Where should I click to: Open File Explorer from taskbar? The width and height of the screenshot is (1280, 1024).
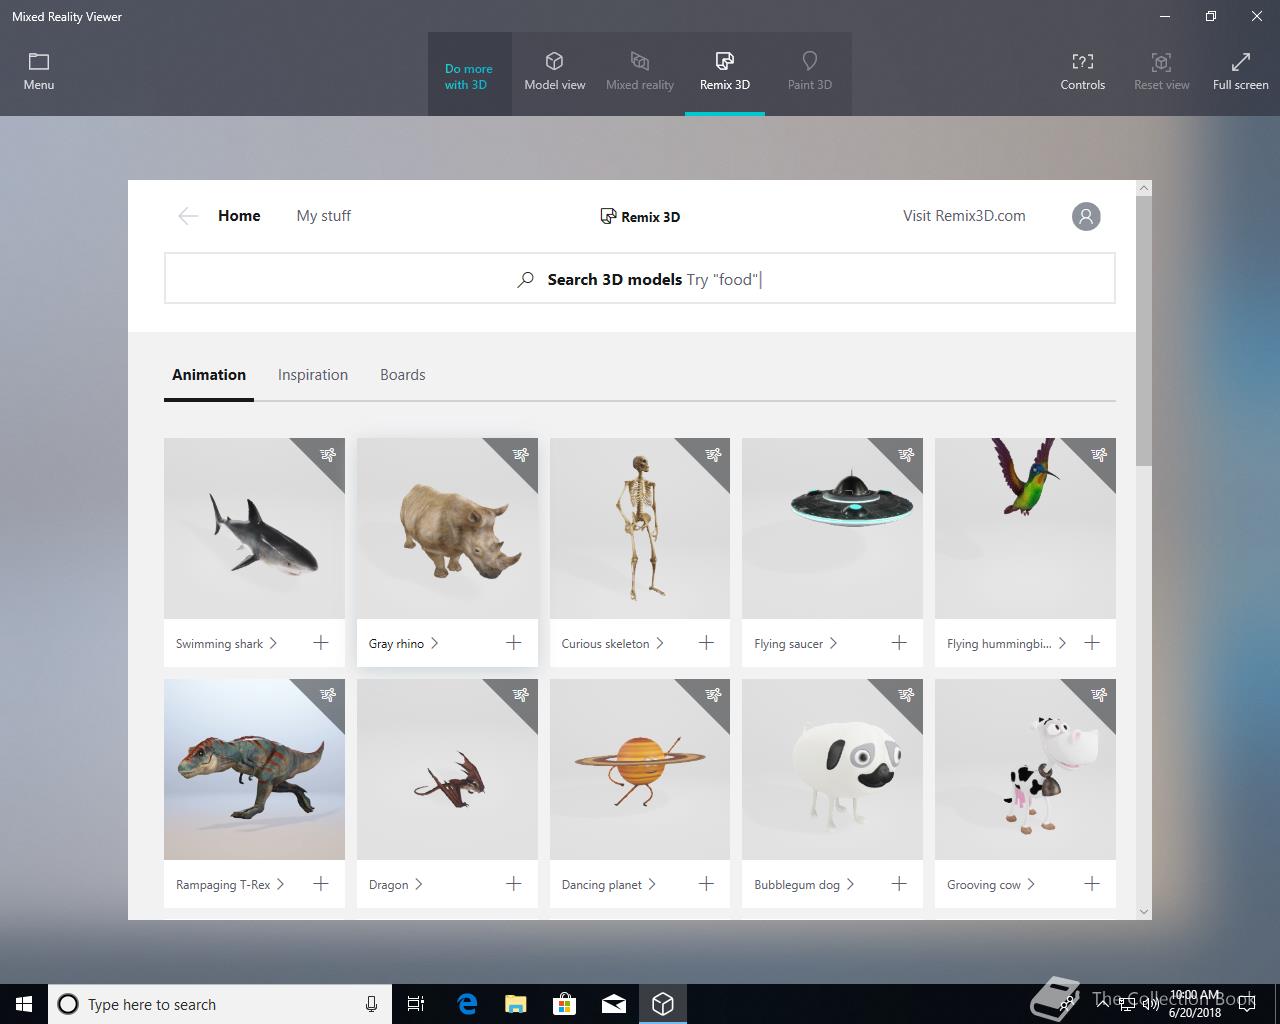(515, 1004)
